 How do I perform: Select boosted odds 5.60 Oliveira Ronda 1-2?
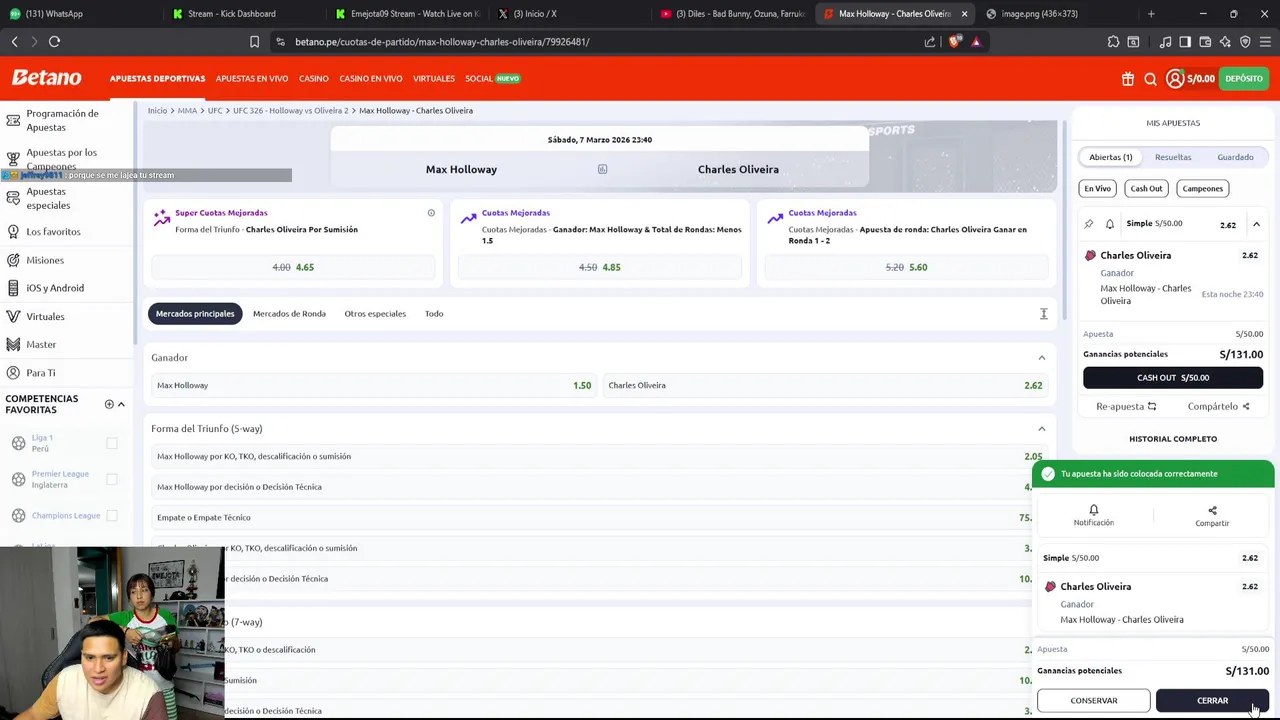tap(906, 267)
